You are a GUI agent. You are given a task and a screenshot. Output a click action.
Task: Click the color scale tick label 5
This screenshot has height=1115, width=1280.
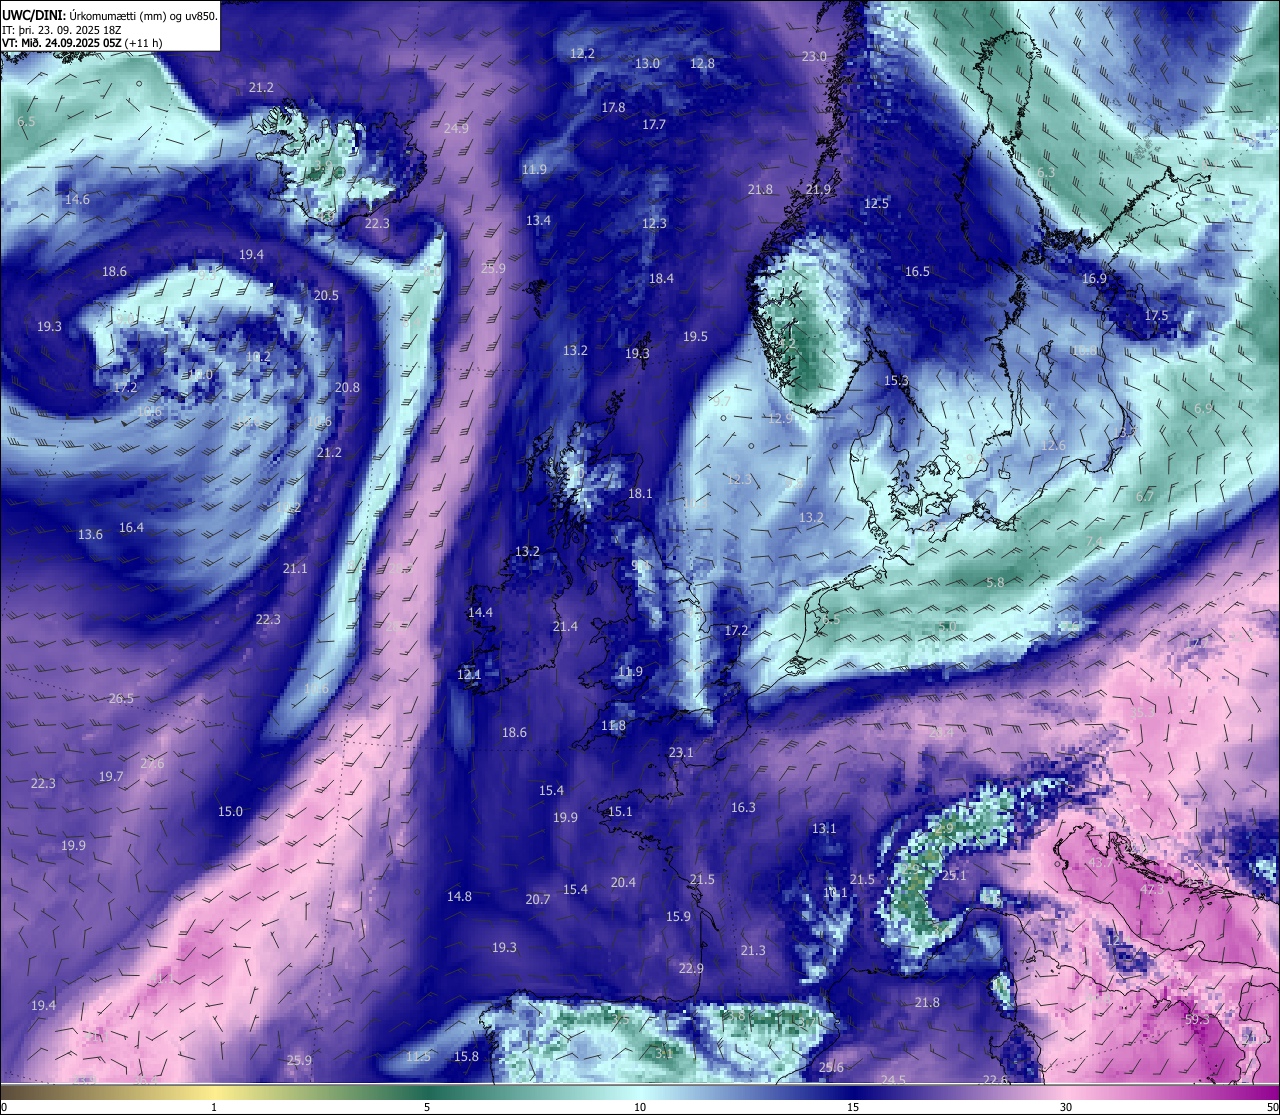[427, 1107]
